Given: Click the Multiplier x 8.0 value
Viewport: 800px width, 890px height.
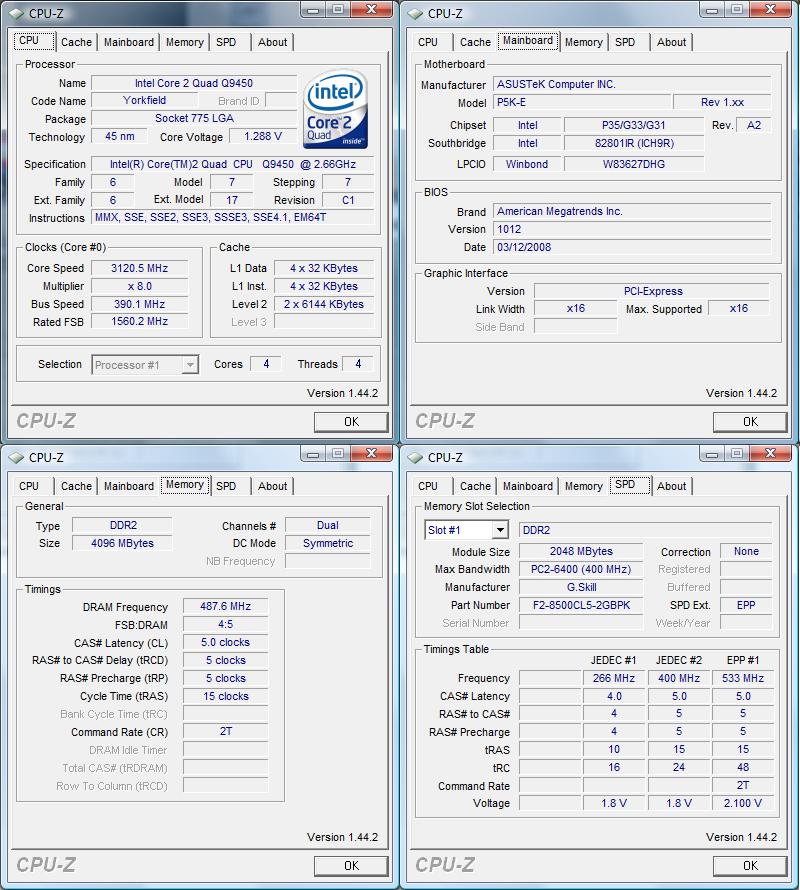Looking at the screenshot, I should (x=139, y=286).
